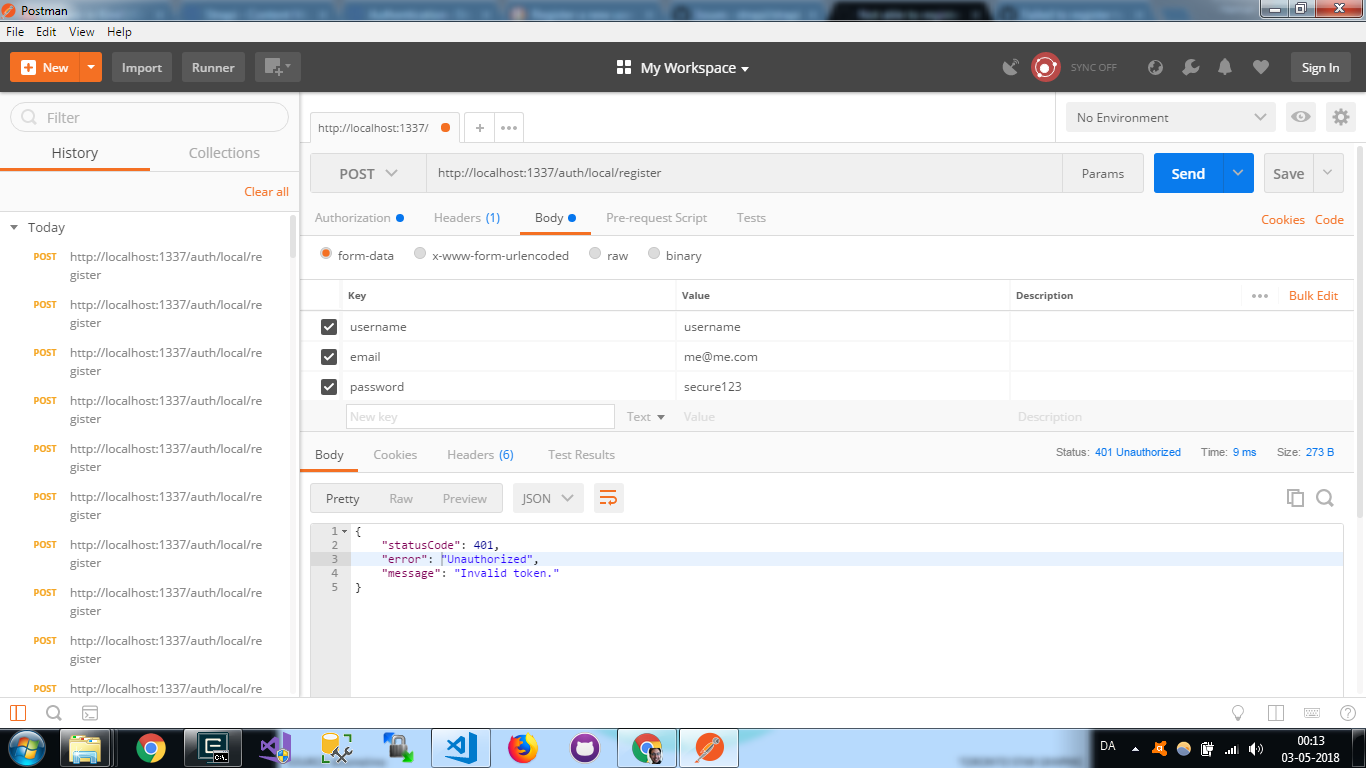Click the Windows Start button
This screenshot has height=768, width=1366.
pos(27,748)
